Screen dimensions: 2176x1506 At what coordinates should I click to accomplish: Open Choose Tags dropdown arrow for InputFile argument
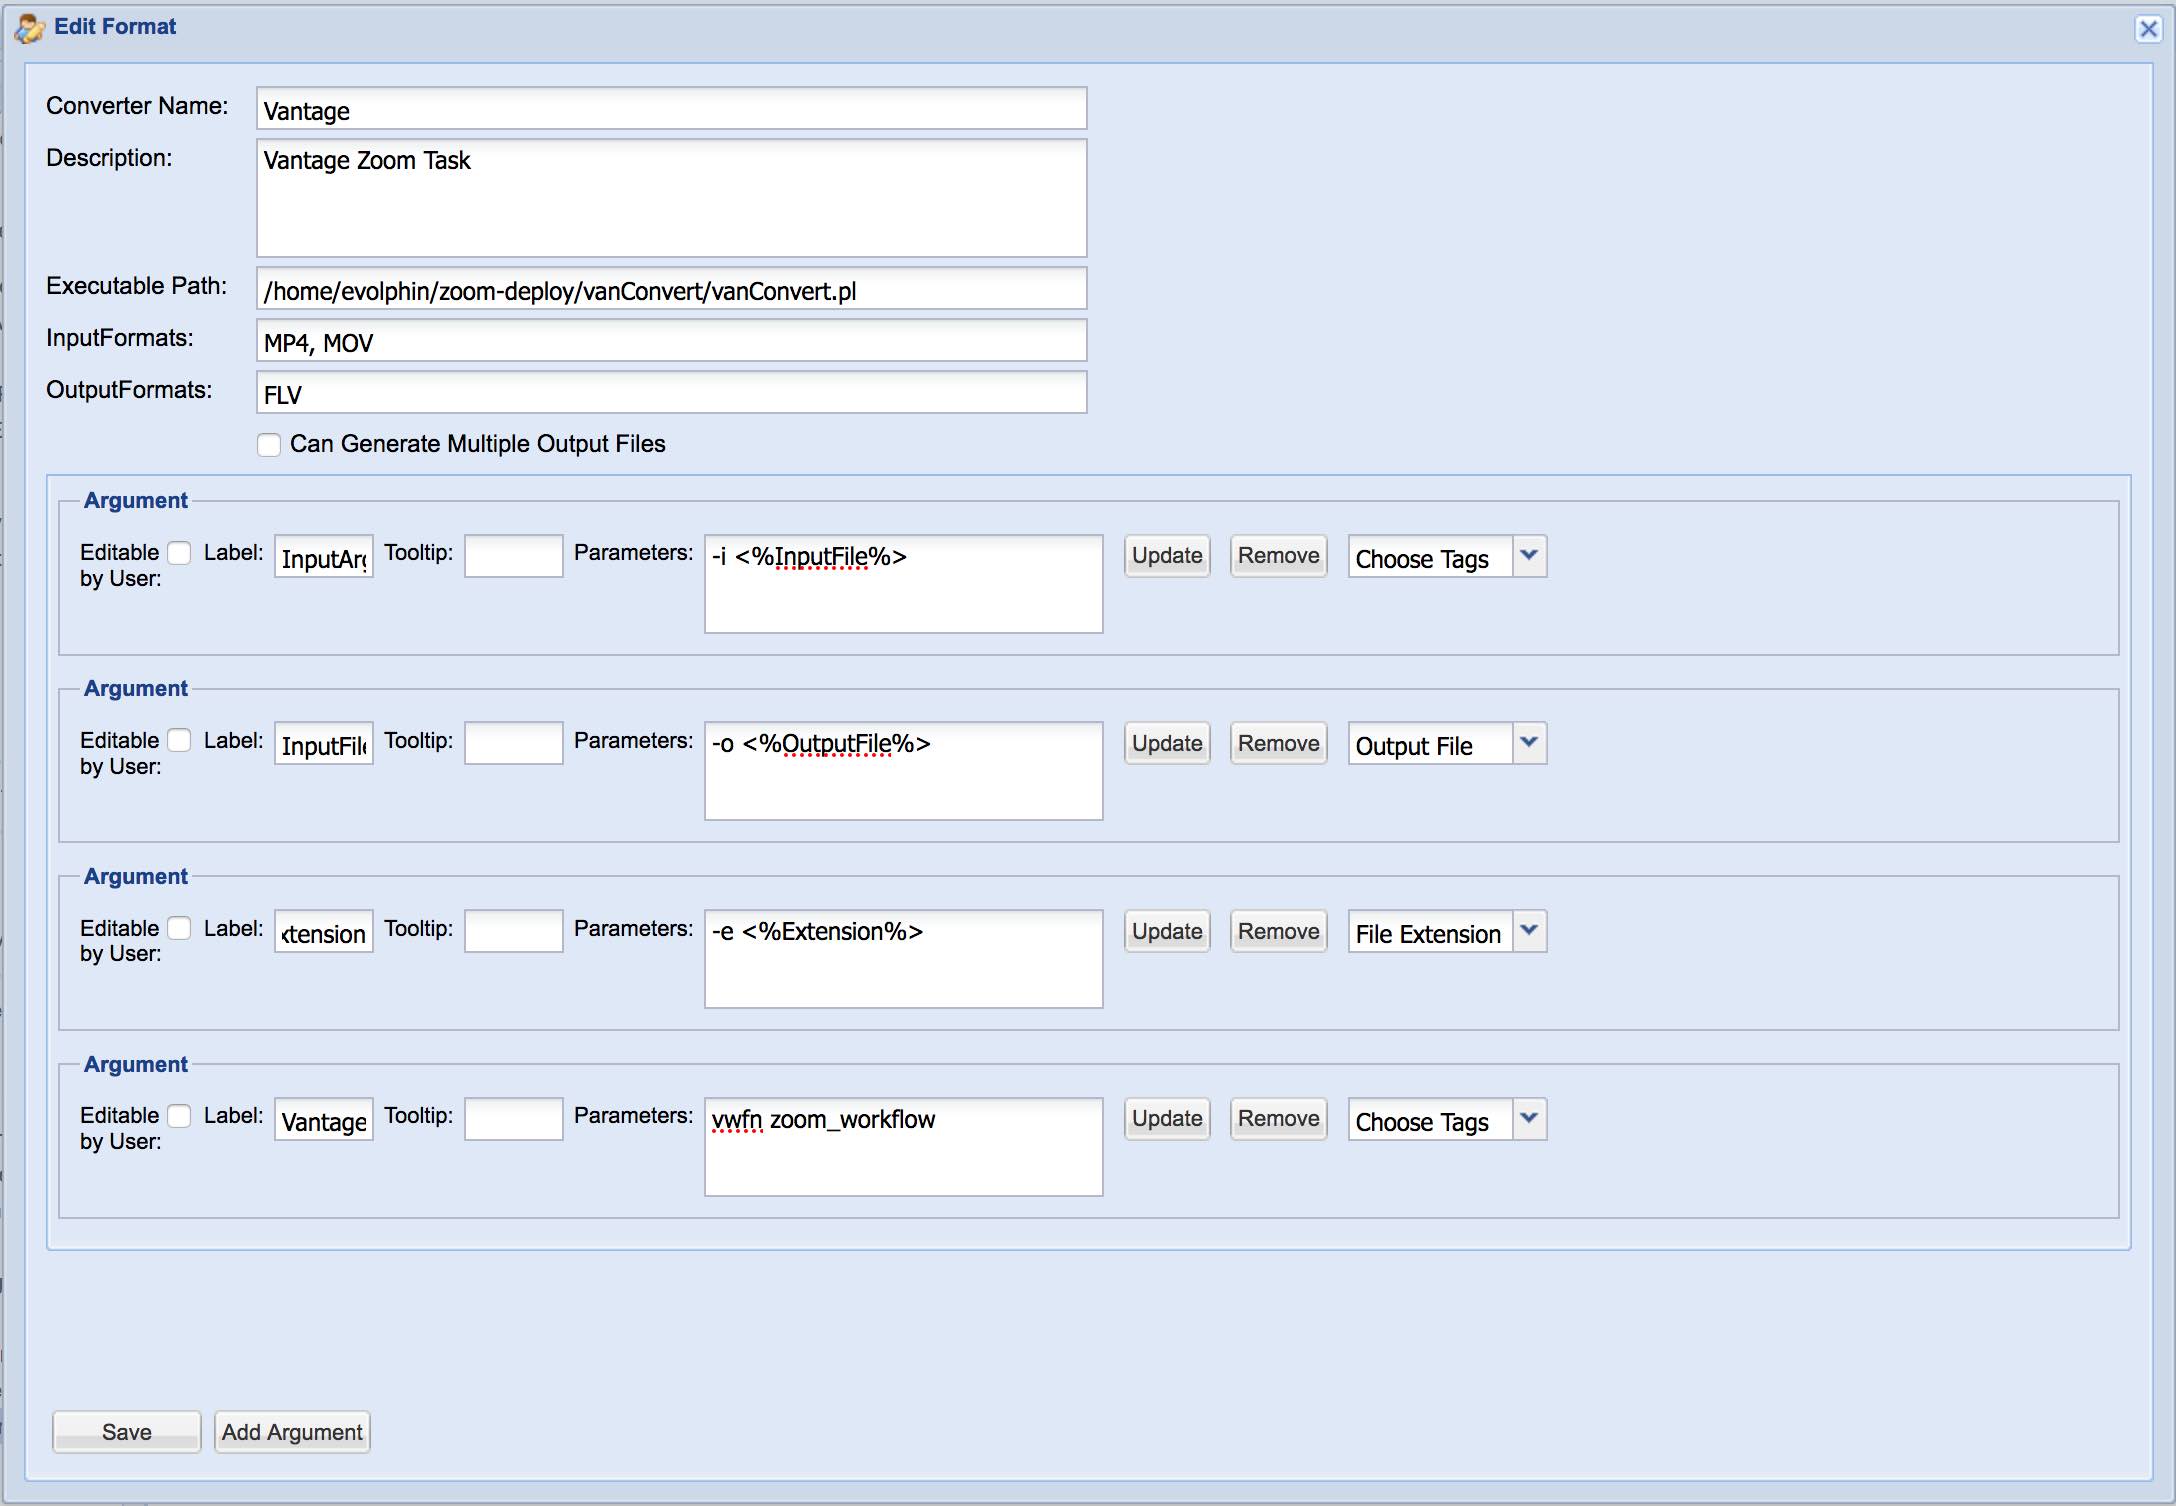[x=1529, y=557]
